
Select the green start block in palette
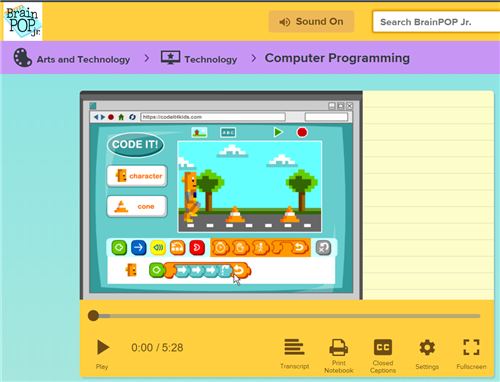119,248
